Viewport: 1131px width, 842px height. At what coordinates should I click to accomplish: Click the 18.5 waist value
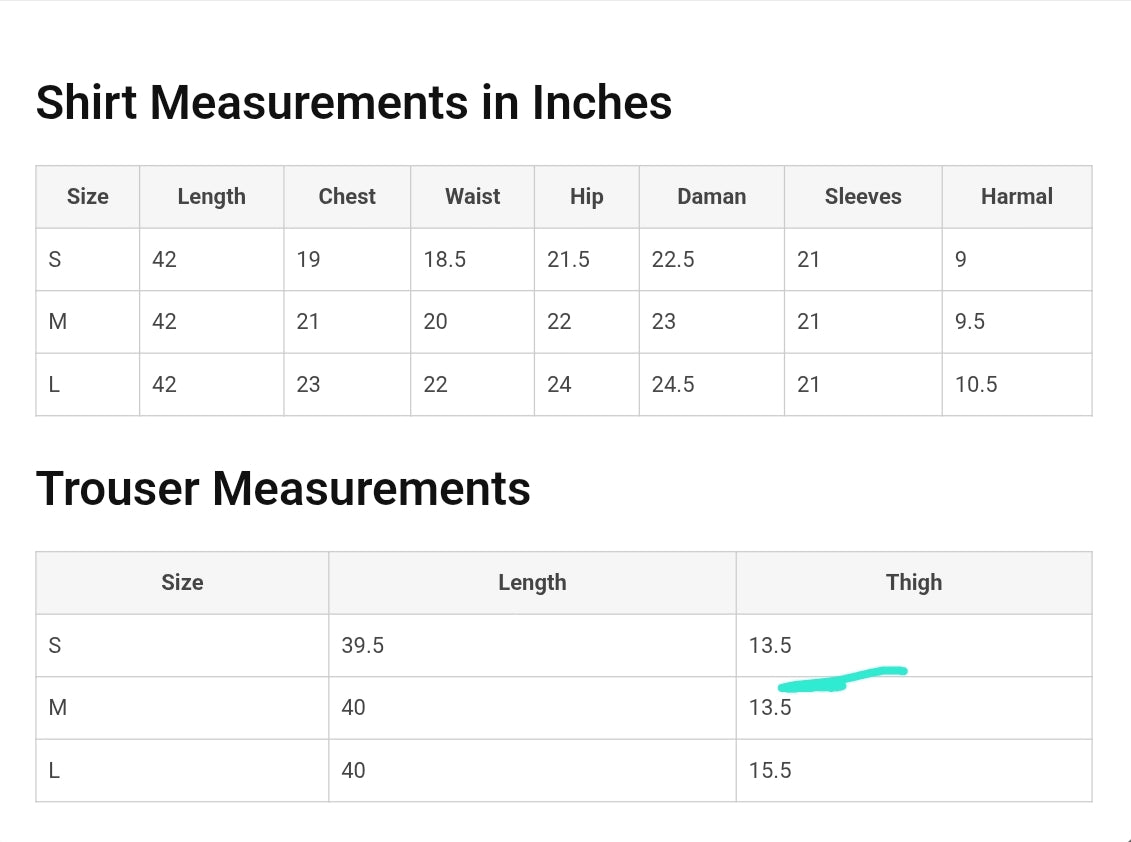tap(444, 260)
